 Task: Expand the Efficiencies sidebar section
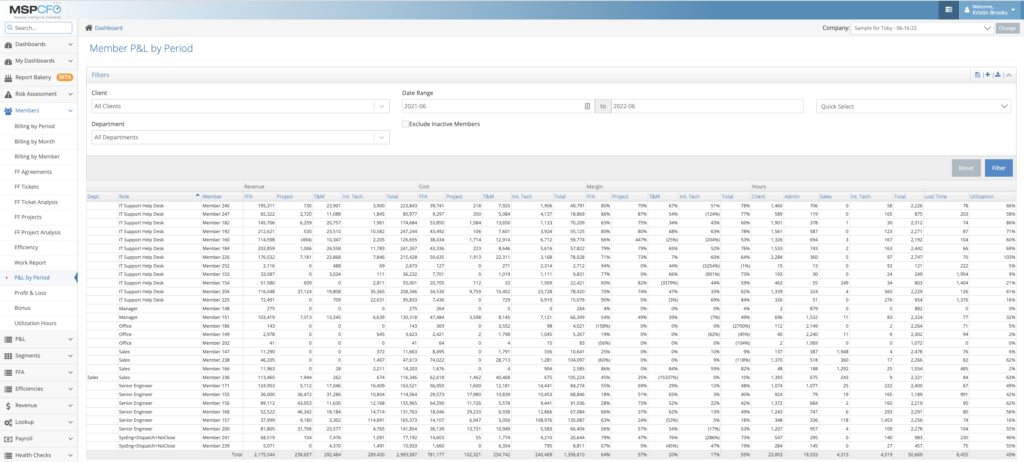click(39, 389)
